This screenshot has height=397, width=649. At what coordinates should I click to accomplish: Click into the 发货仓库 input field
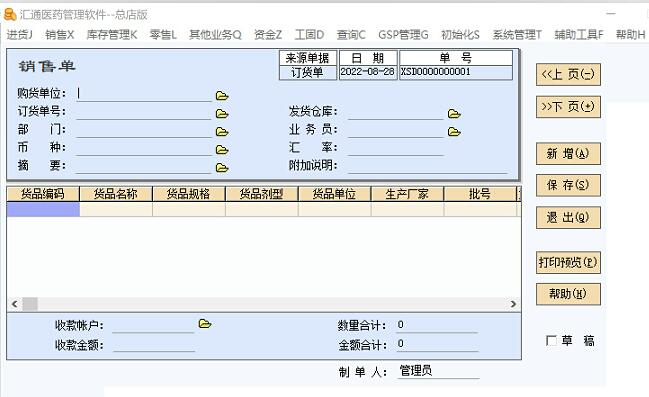tap(396, 112)
